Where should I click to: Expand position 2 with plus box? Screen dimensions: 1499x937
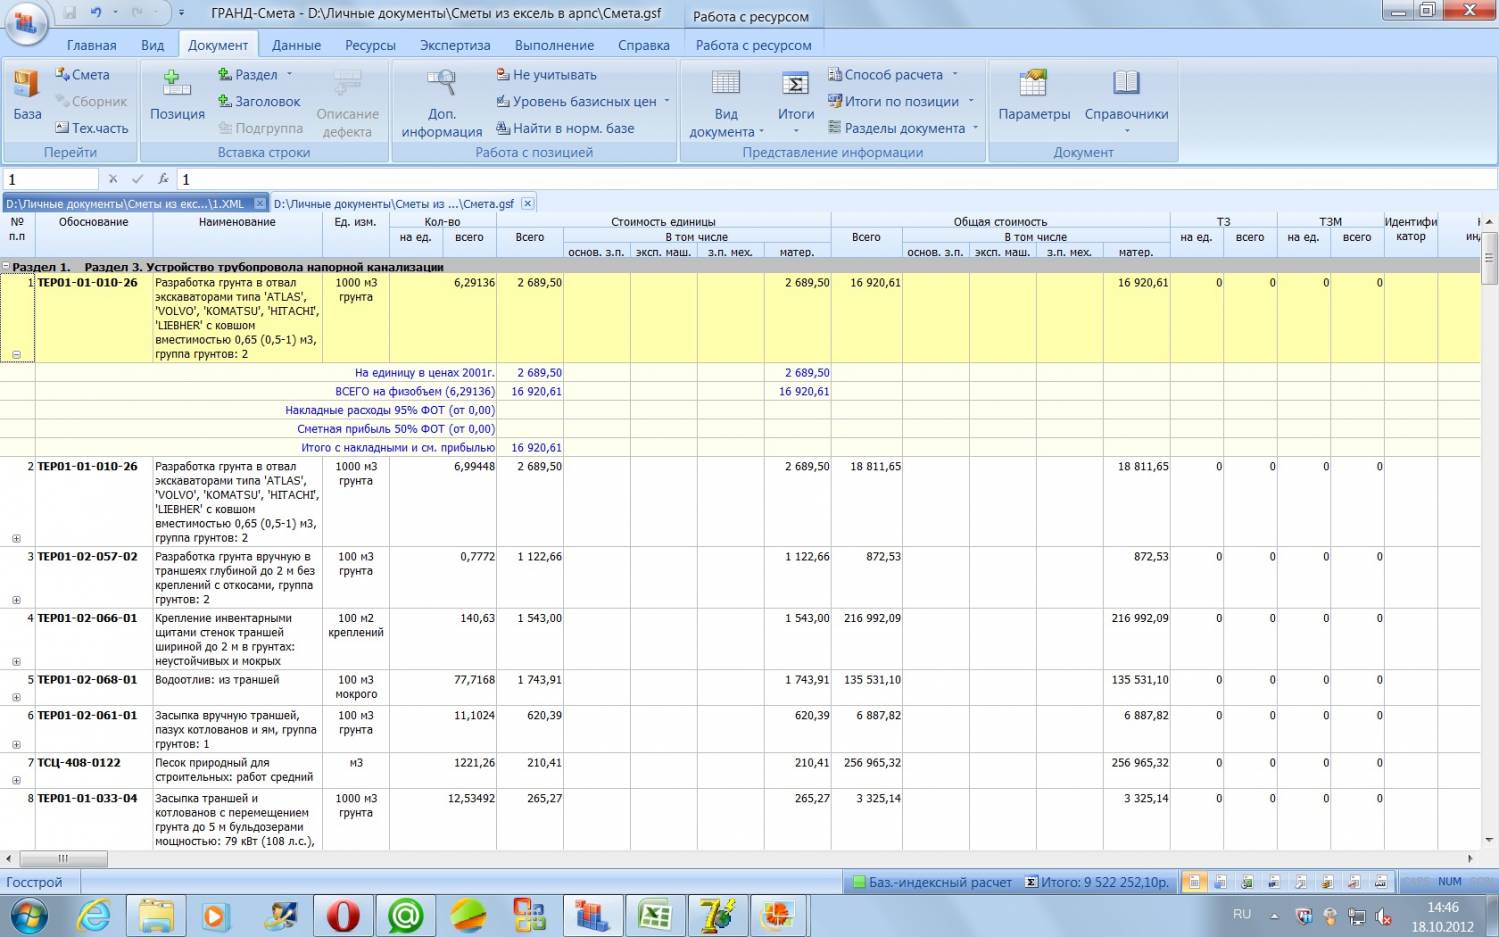coord(16,538)
